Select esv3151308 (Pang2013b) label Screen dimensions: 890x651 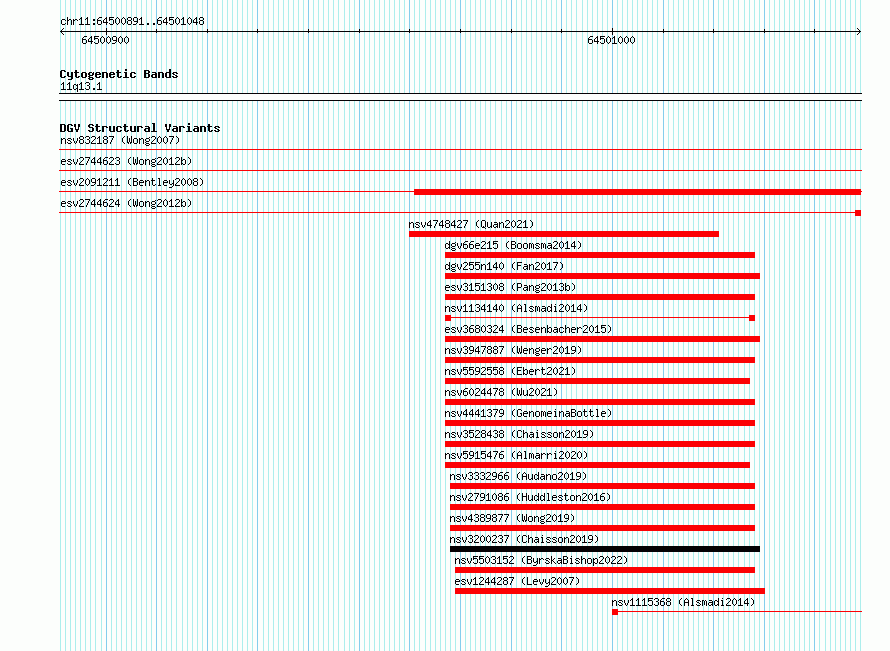click(510, 287)
